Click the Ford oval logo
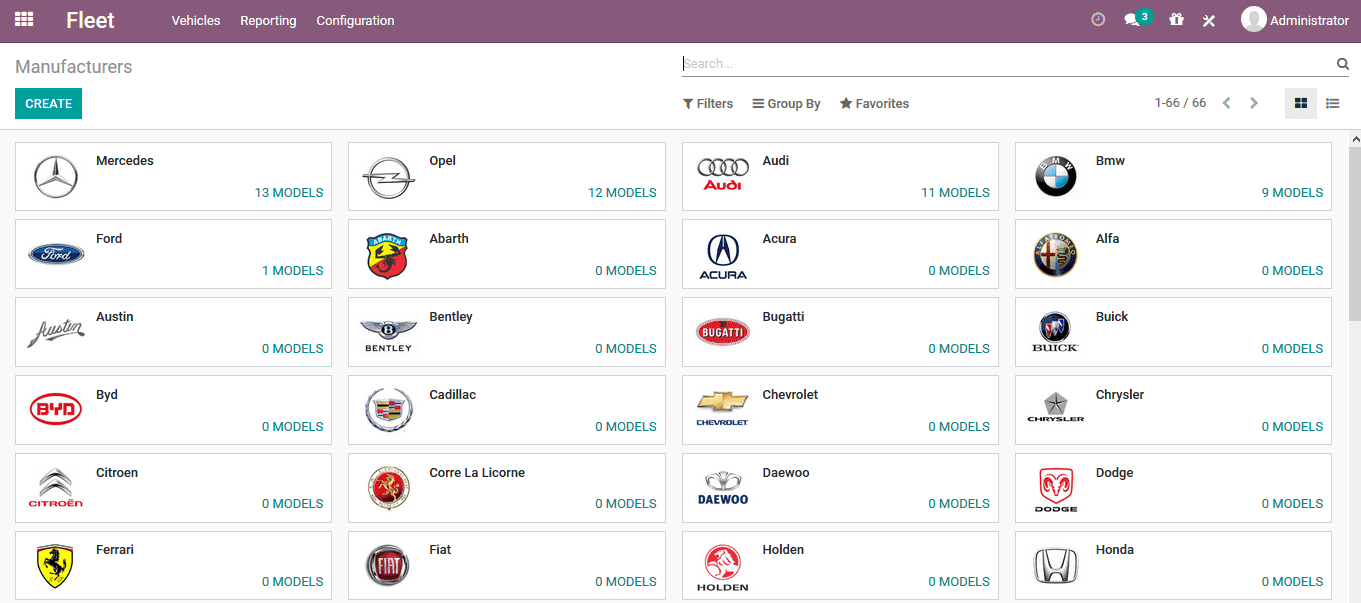Image resolution: width=1361 pixels, height=603 pixels. pyautogui.click(x=56, y=254)
